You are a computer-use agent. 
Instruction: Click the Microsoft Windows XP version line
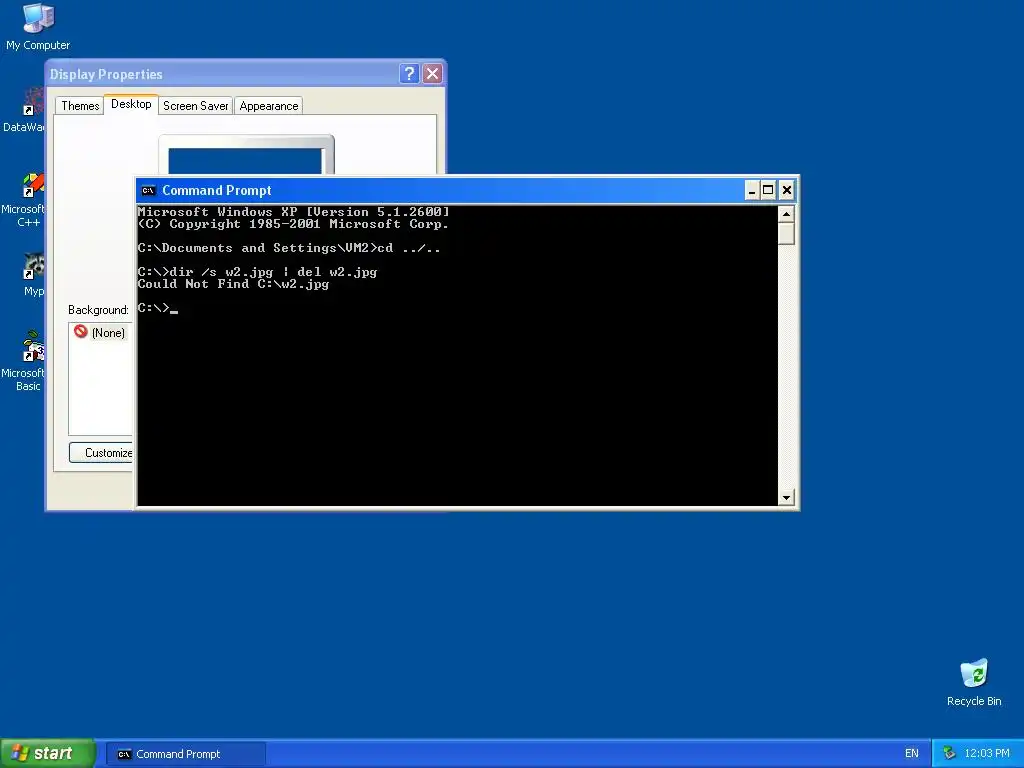point(293,212)
